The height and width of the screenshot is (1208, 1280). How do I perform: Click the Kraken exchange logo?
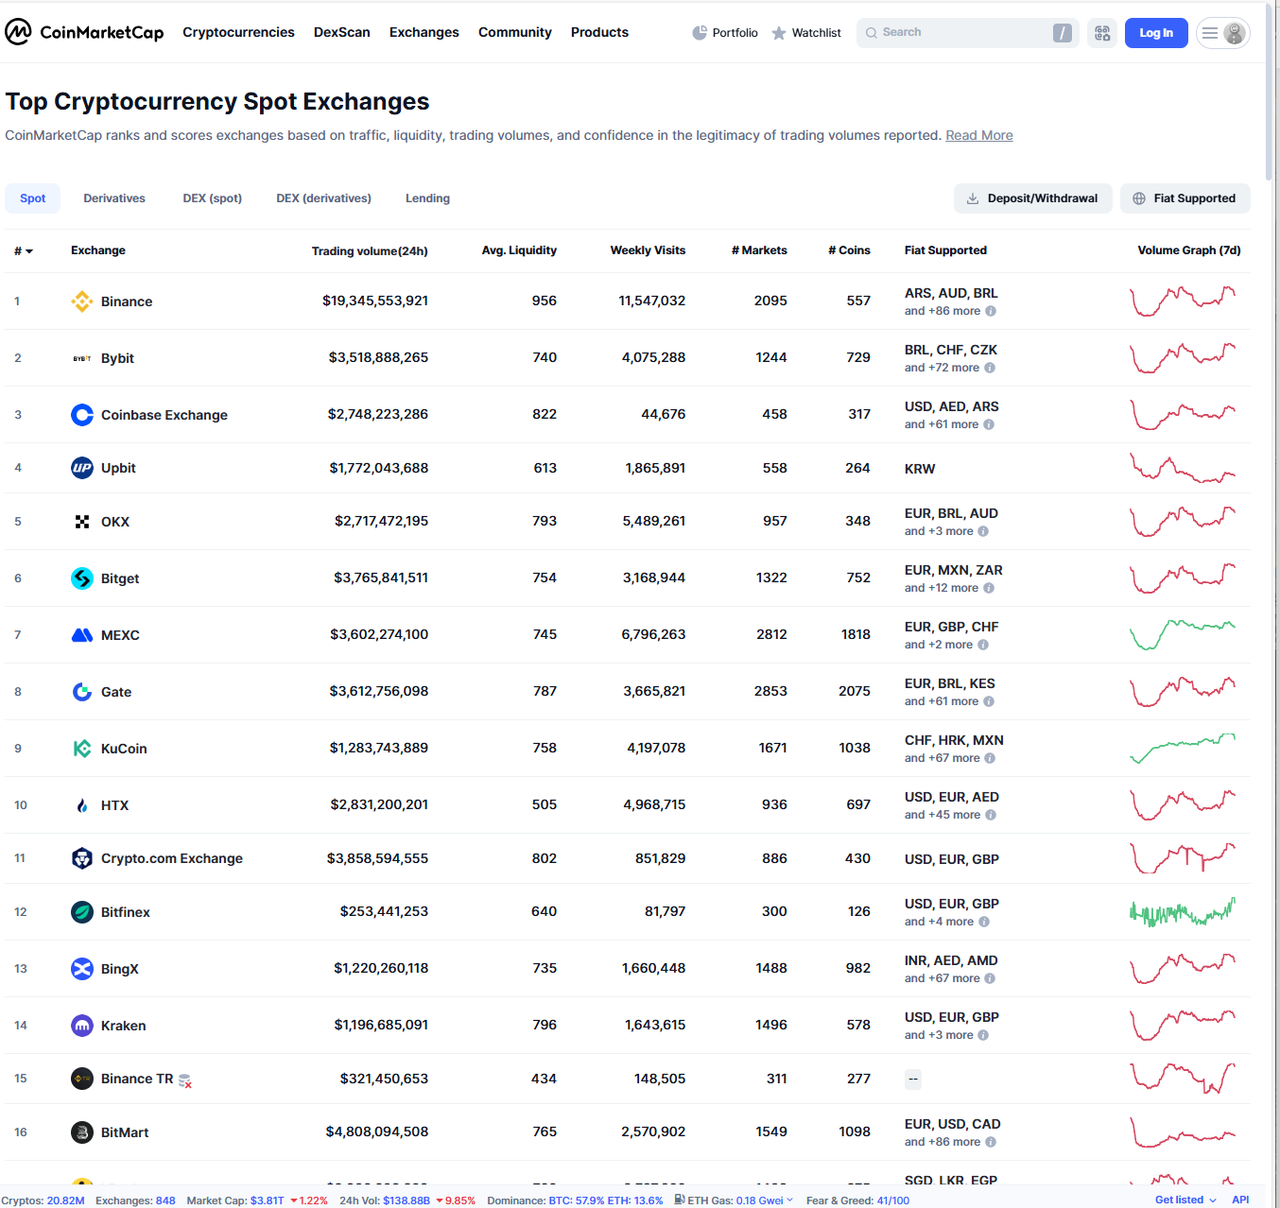tap(82, 1025)
